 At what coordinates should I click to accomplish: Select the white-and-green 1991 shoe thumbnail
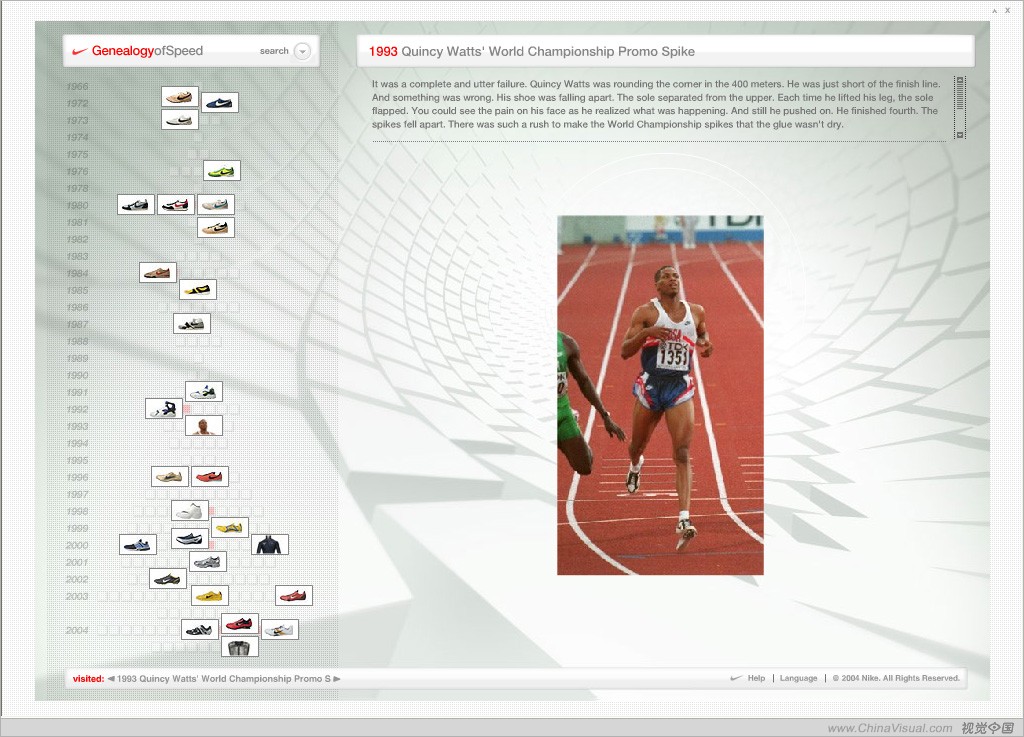pos(204,392)
